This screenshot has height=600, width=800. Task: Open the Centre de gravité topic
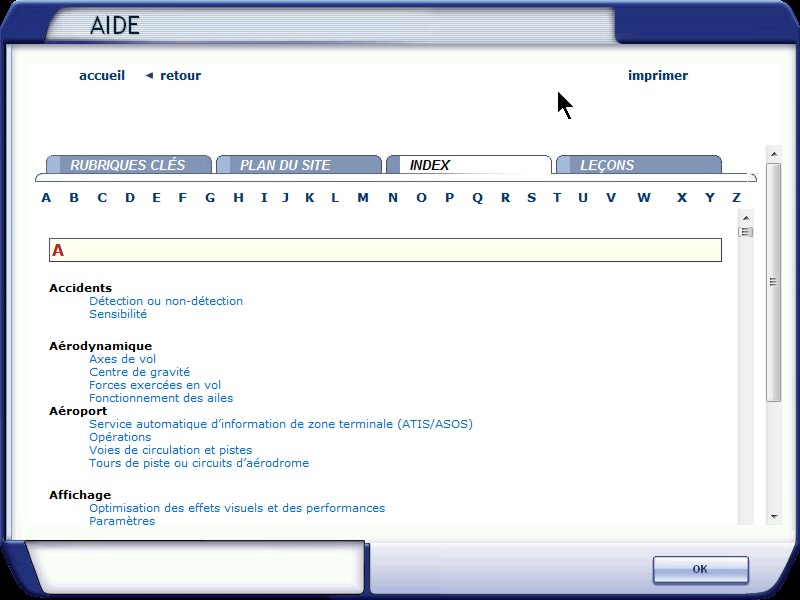point(139,372)
